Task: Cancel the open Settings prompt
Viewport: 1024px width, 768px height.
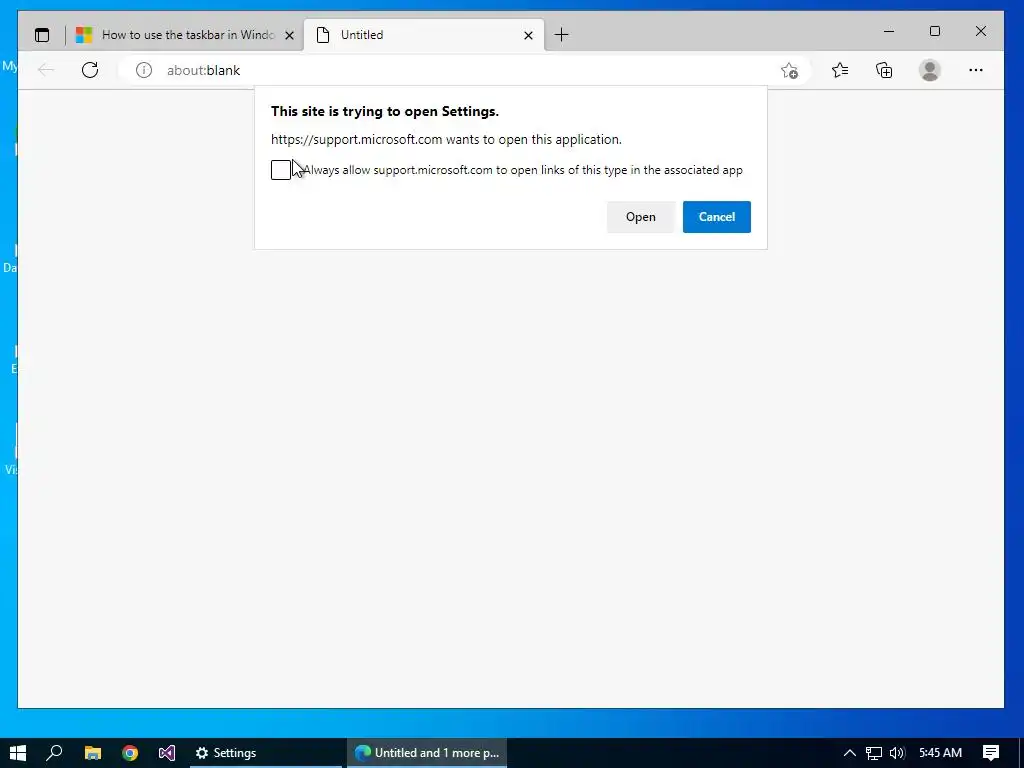Action: (x=716, y=217)
